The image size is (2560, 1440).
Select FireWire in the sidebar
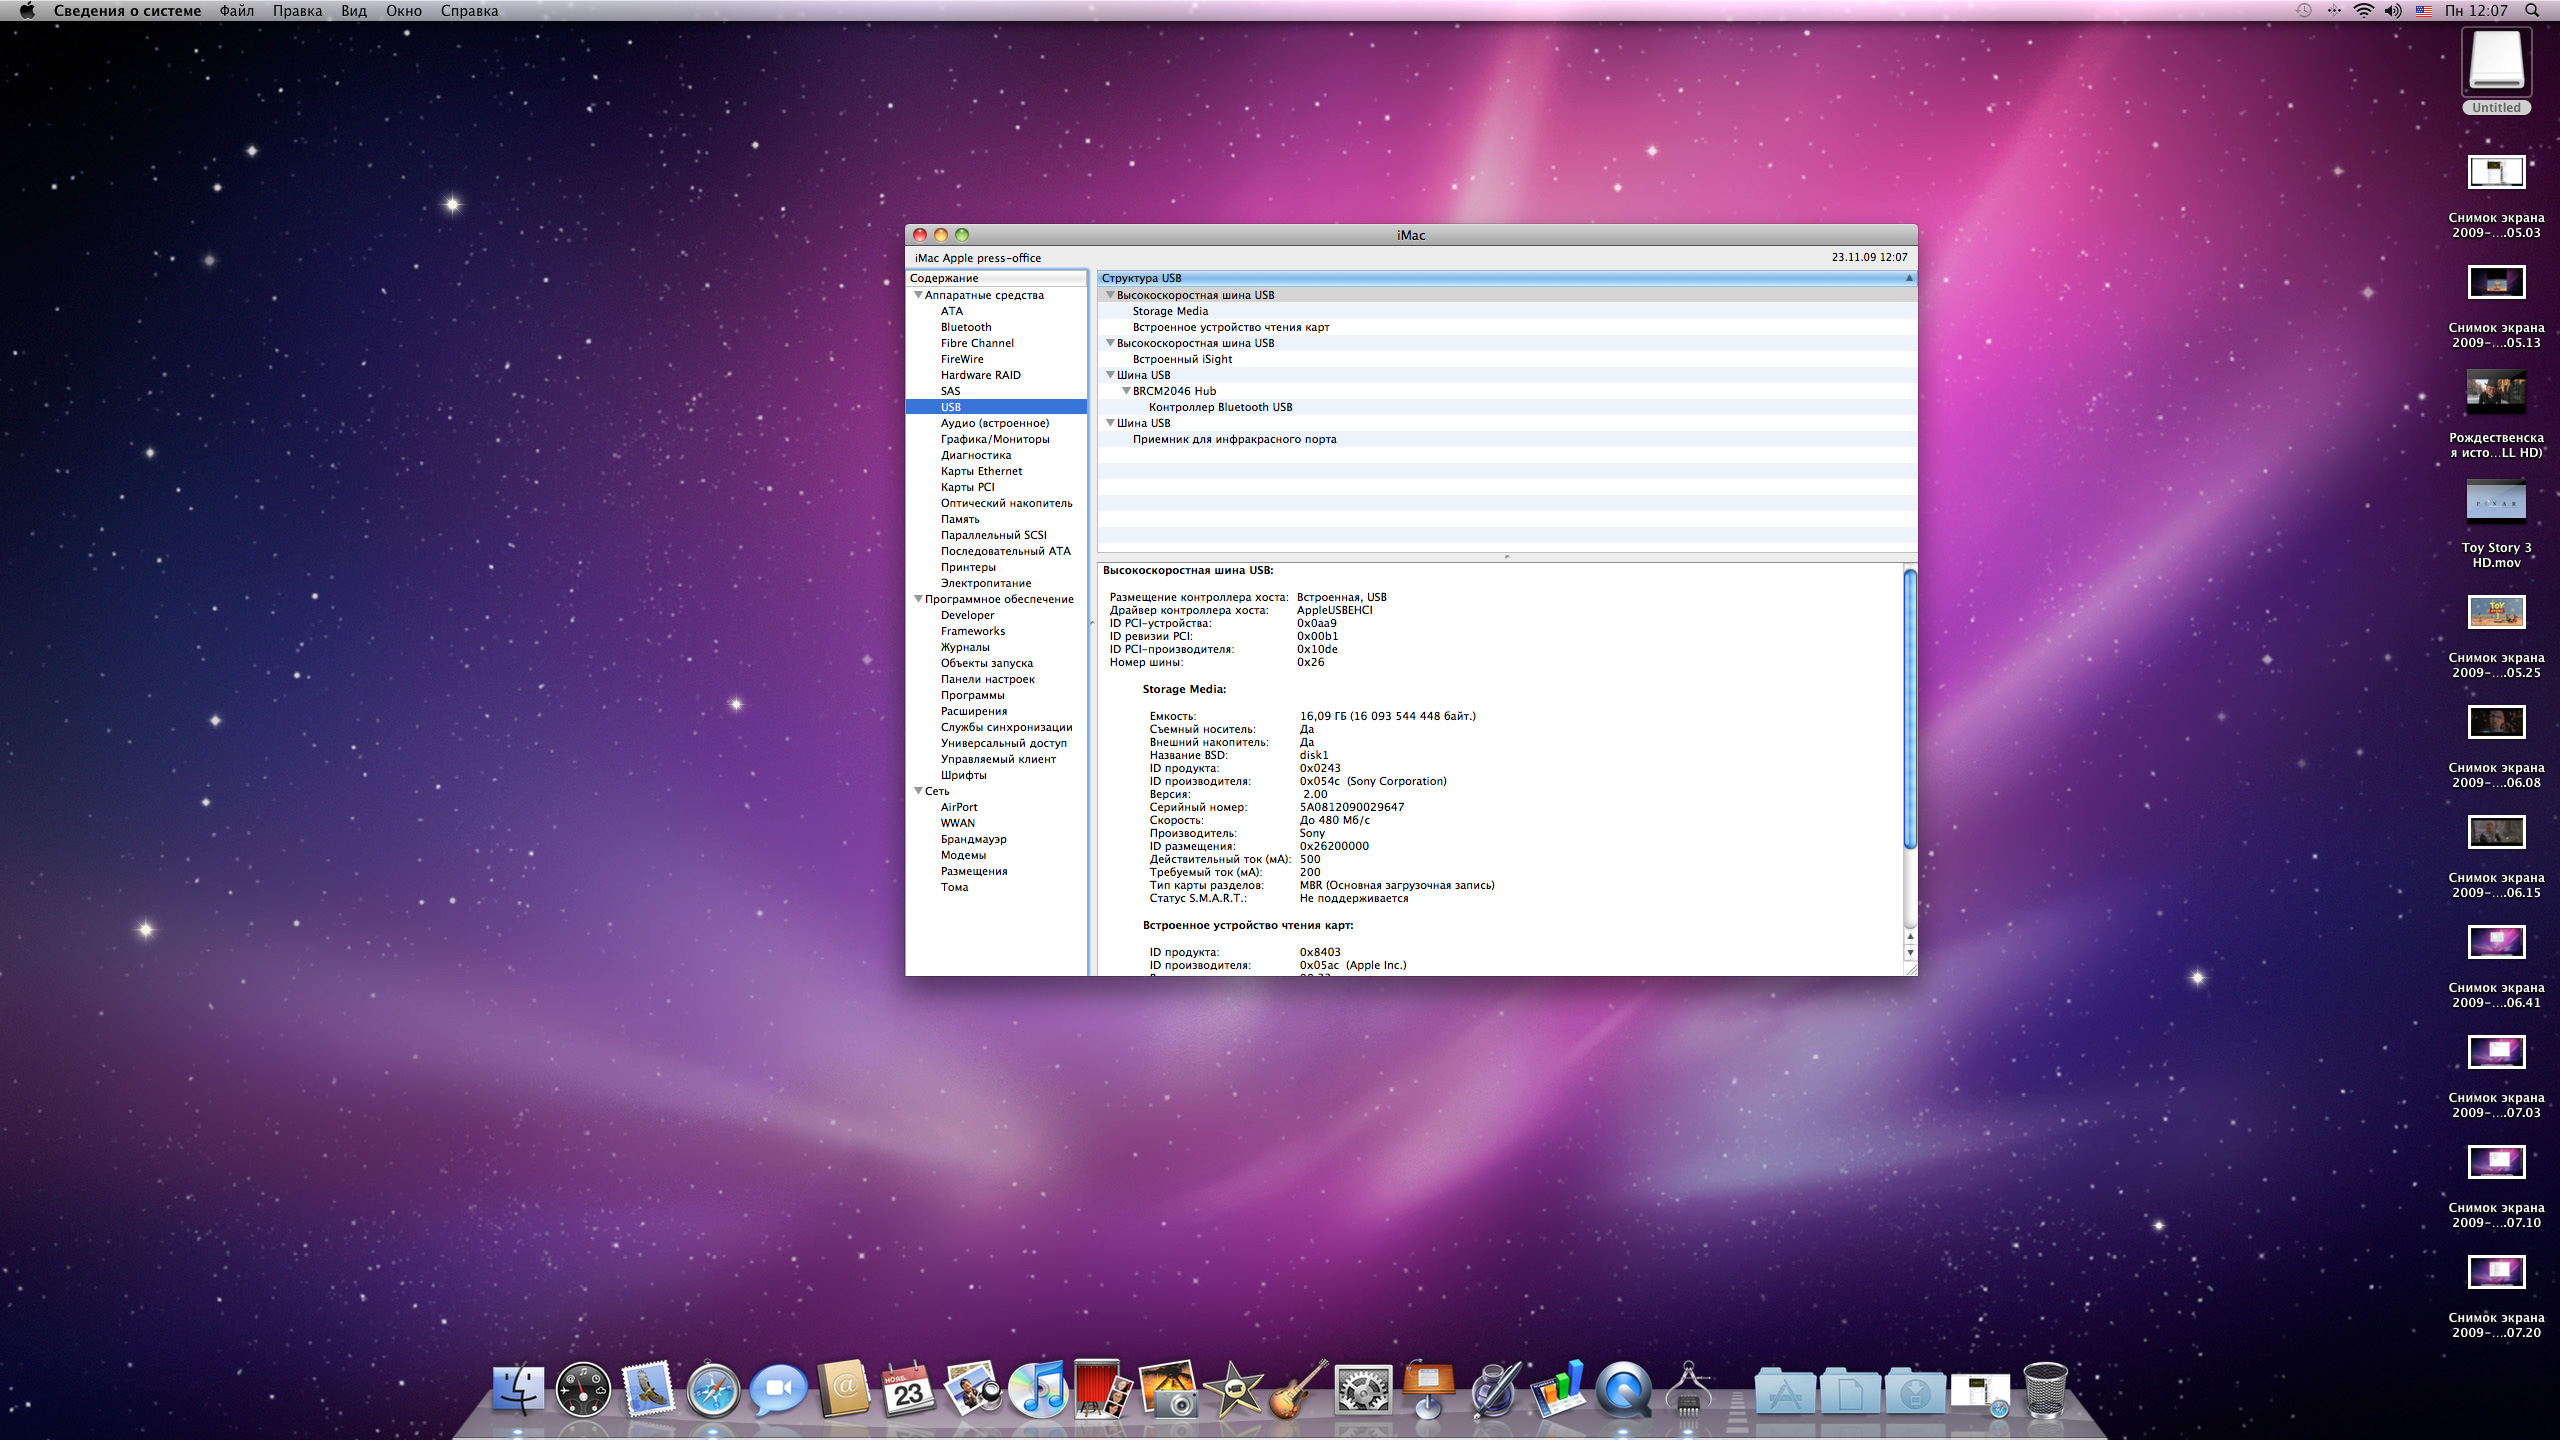962,359
